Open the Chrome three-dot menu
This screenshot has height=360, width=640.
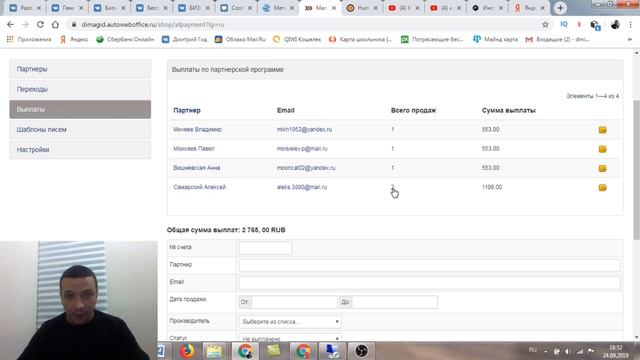[x=631, y=24]
